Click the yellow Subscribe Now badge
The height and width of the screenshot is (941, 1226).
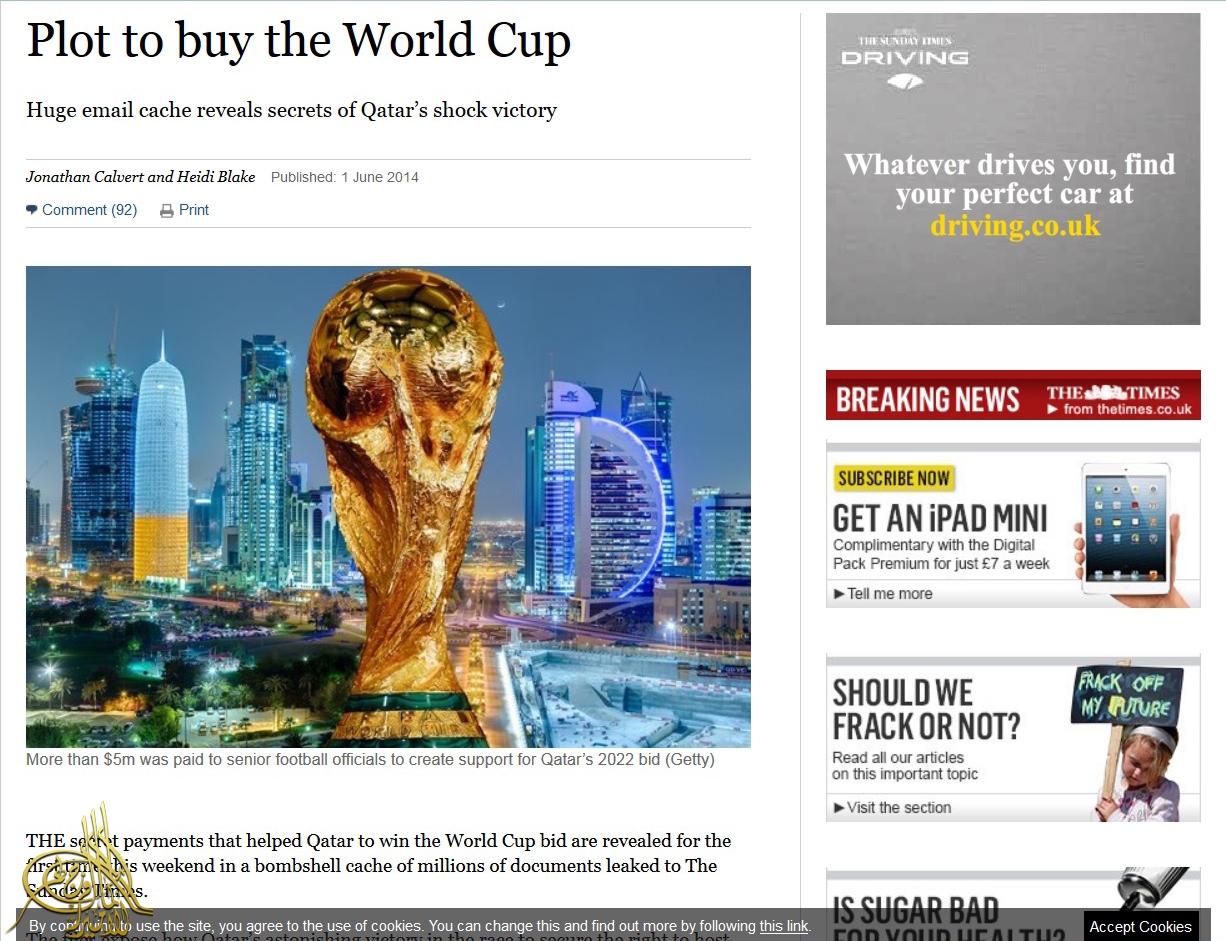pyautogui.click(x=893, y=478)
